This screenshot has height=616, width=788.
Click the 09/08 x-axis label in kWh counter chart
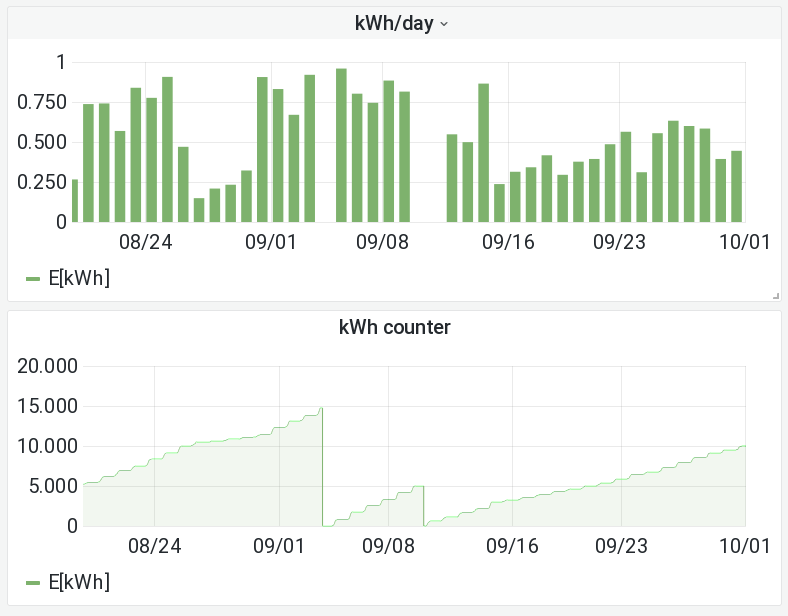pos(388,546)
